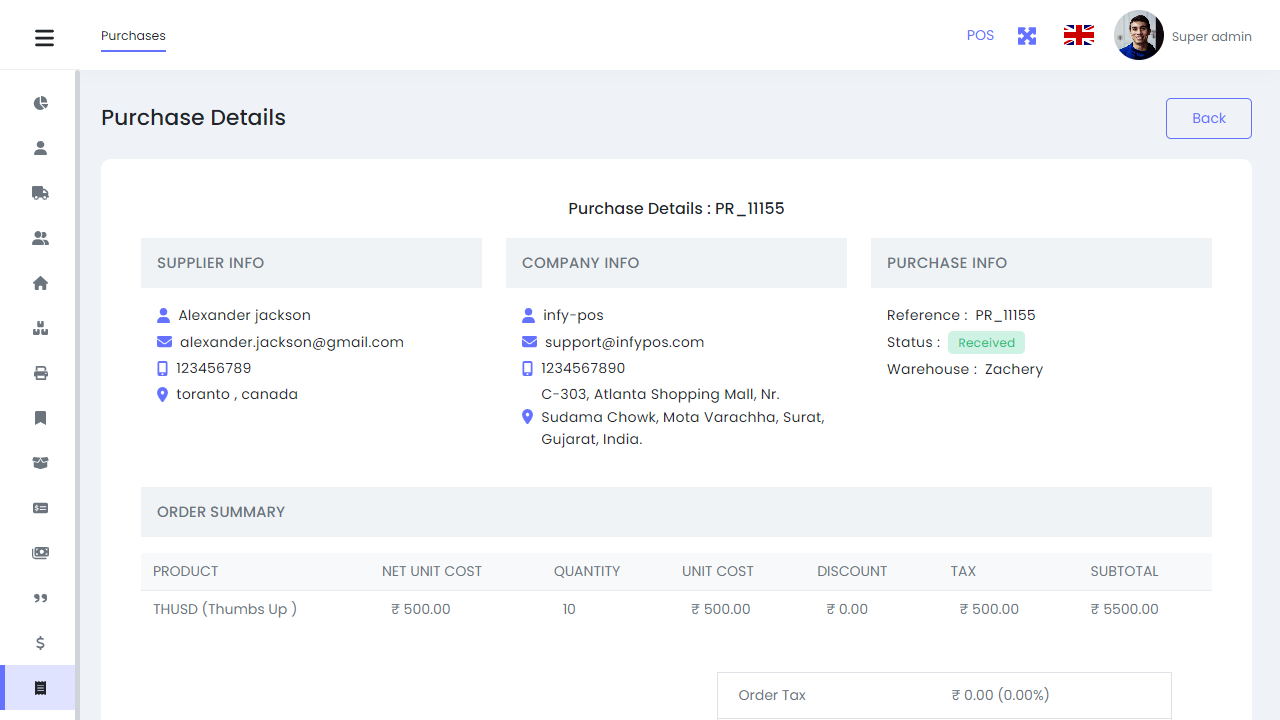The image size is (1280, 720).
Task: Click the warehouse home icon
Action: (x=40, y=283)
